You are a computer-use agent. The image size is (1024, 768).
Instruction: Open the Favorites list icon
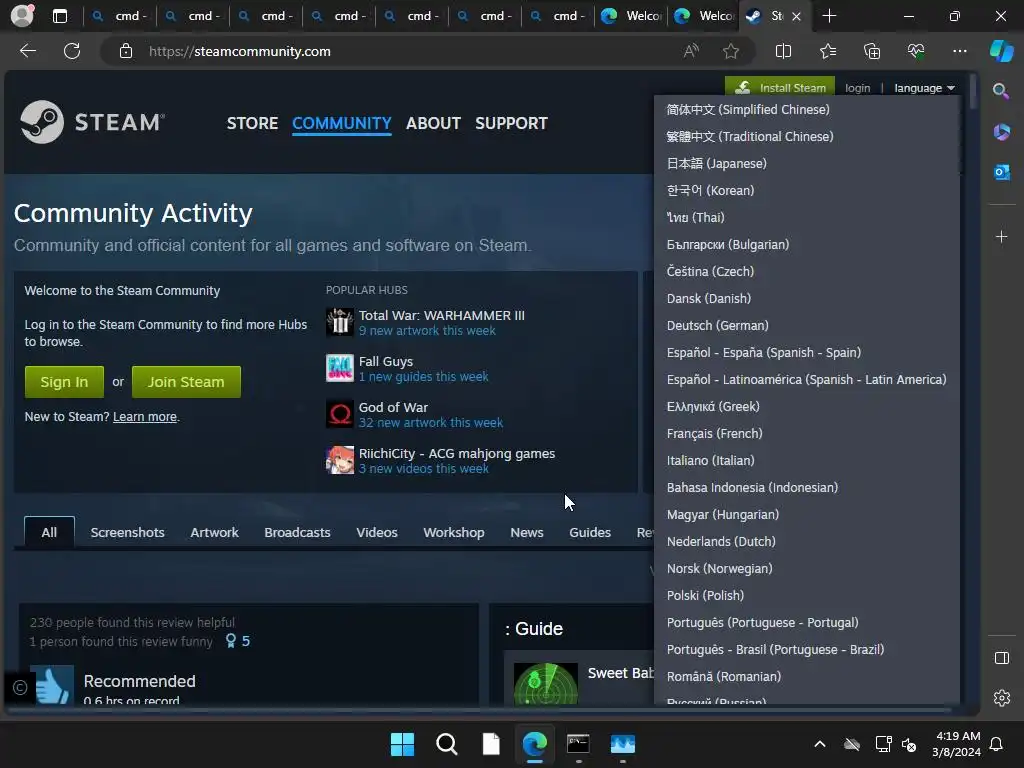[x=827, y=51]
